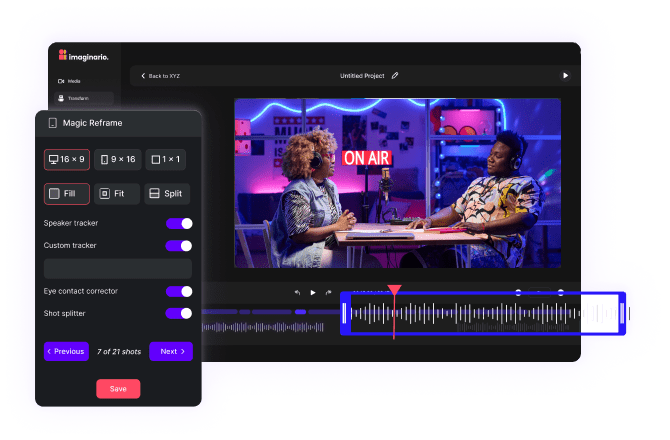
Task: Save the Magic Reframe settings
Action: (x=118, y=389)
